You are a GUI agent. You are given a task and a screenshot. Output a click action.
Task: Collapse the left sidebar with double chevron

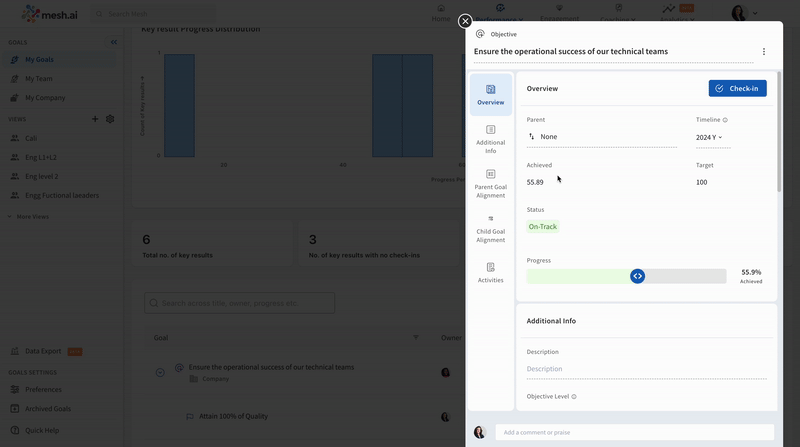[114, 42]
